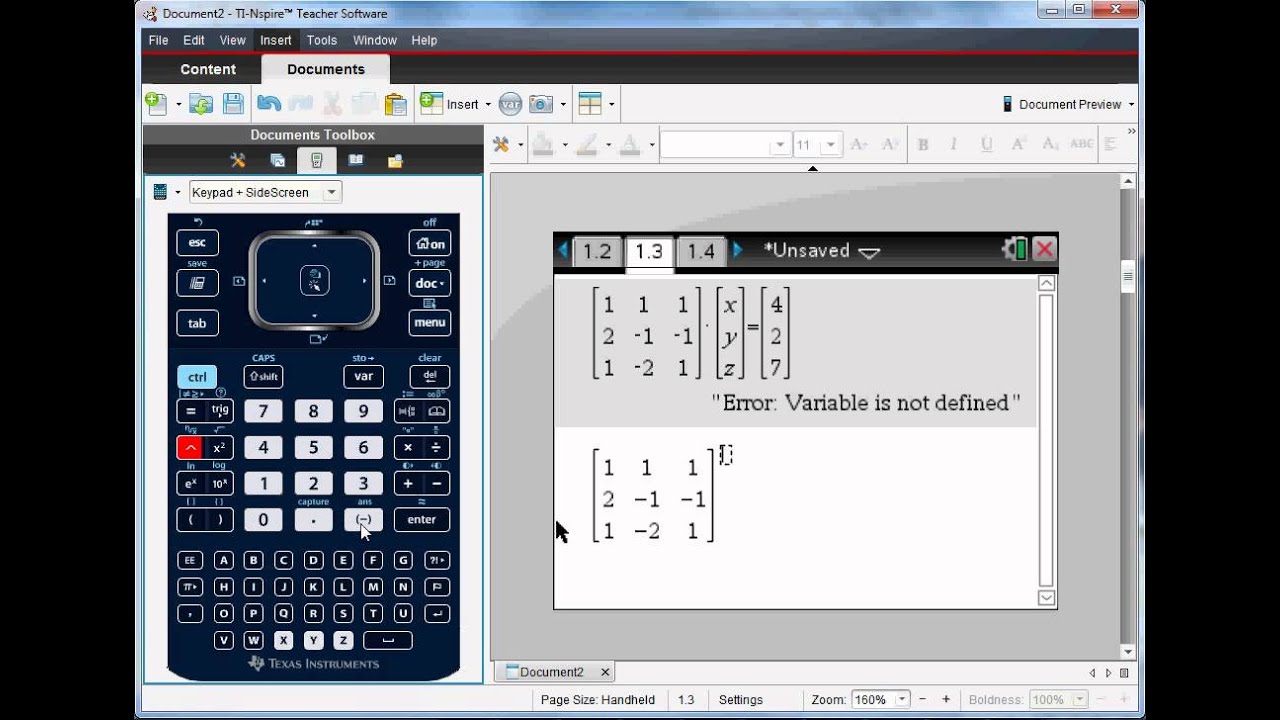Open the Insert dropdown menu

click(x=488, y=104)
